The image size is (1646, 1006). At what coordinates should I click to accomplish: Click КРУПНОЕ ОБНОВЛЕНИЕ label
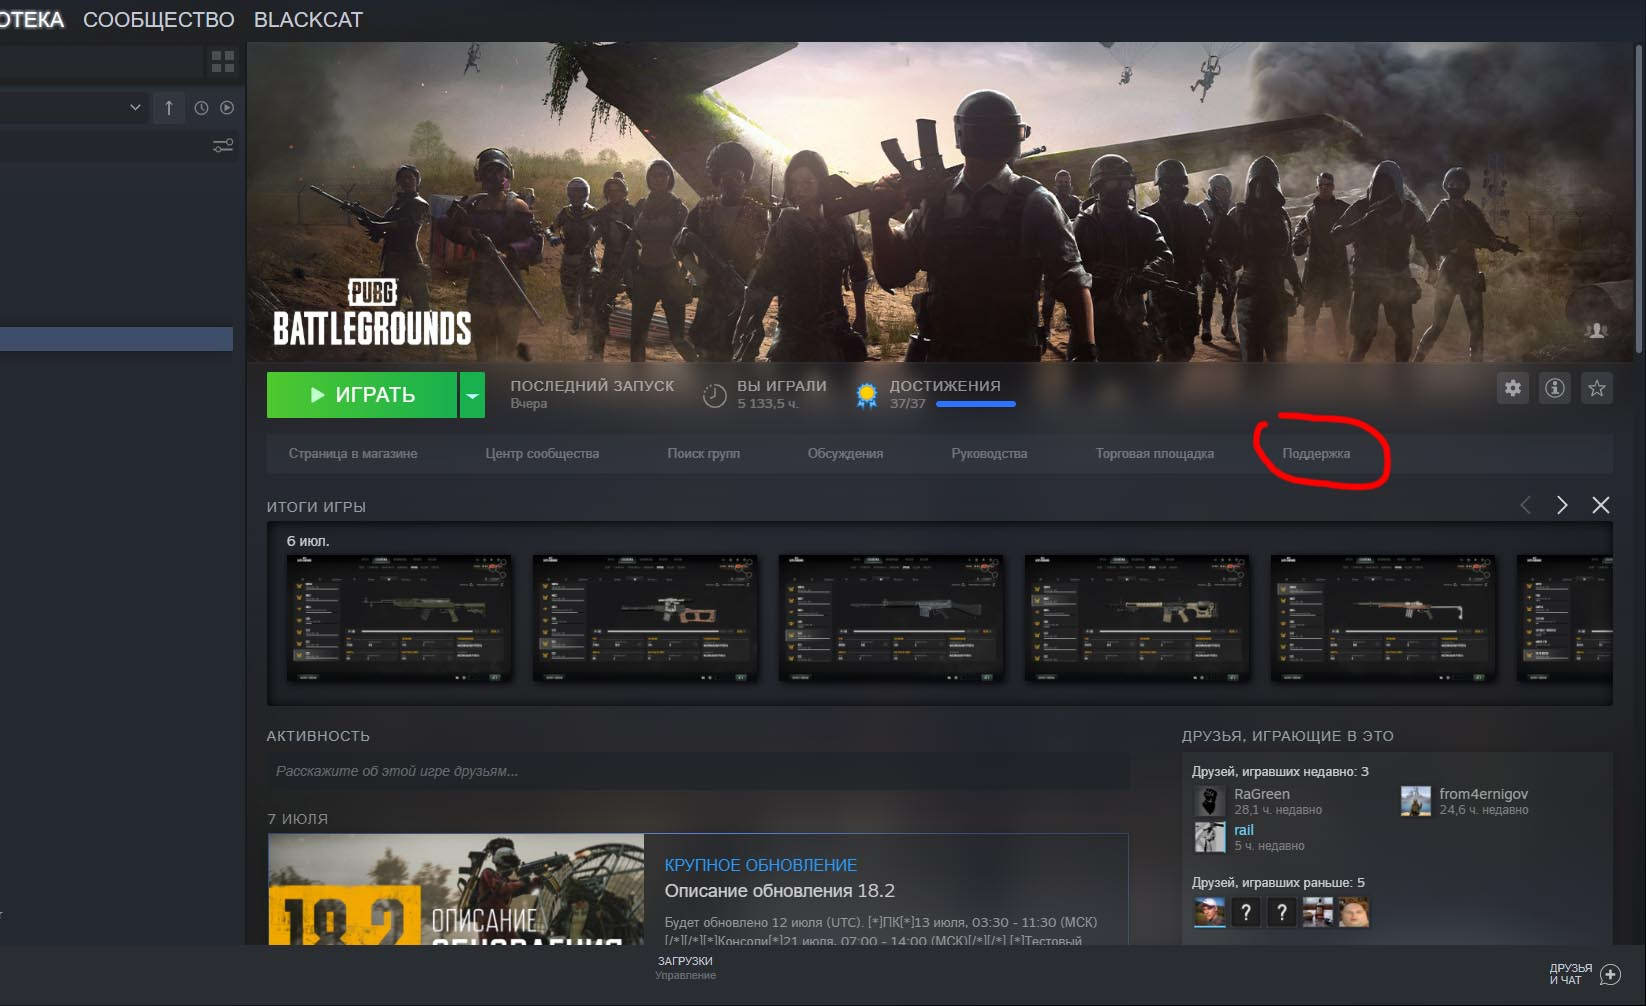[x=761, y=865]
